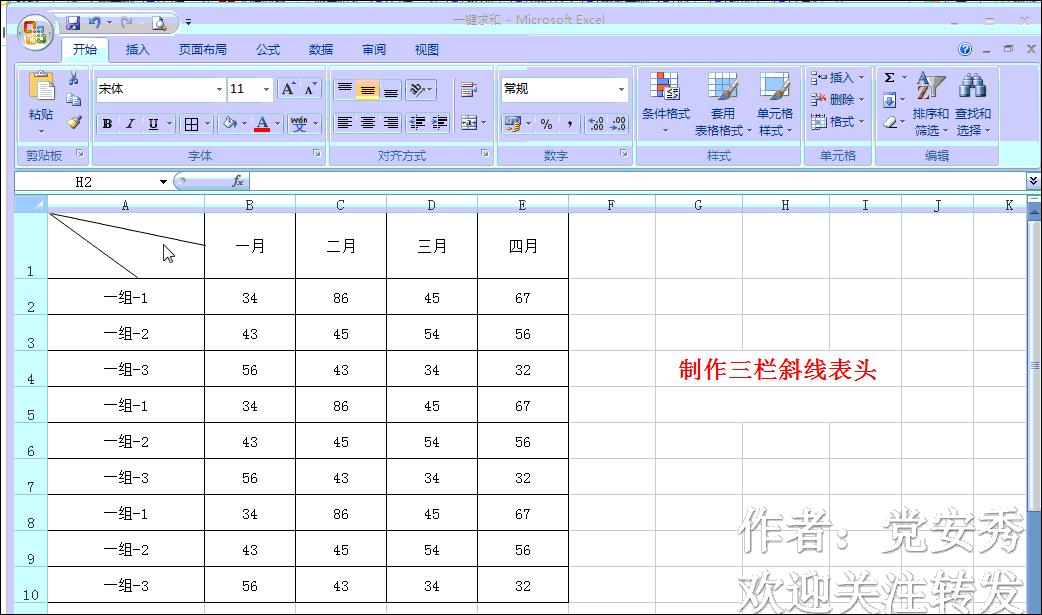This screenshot has height=615, width=1042.
Task: Cut selection with scissors icon
Action: click(74, 78)
